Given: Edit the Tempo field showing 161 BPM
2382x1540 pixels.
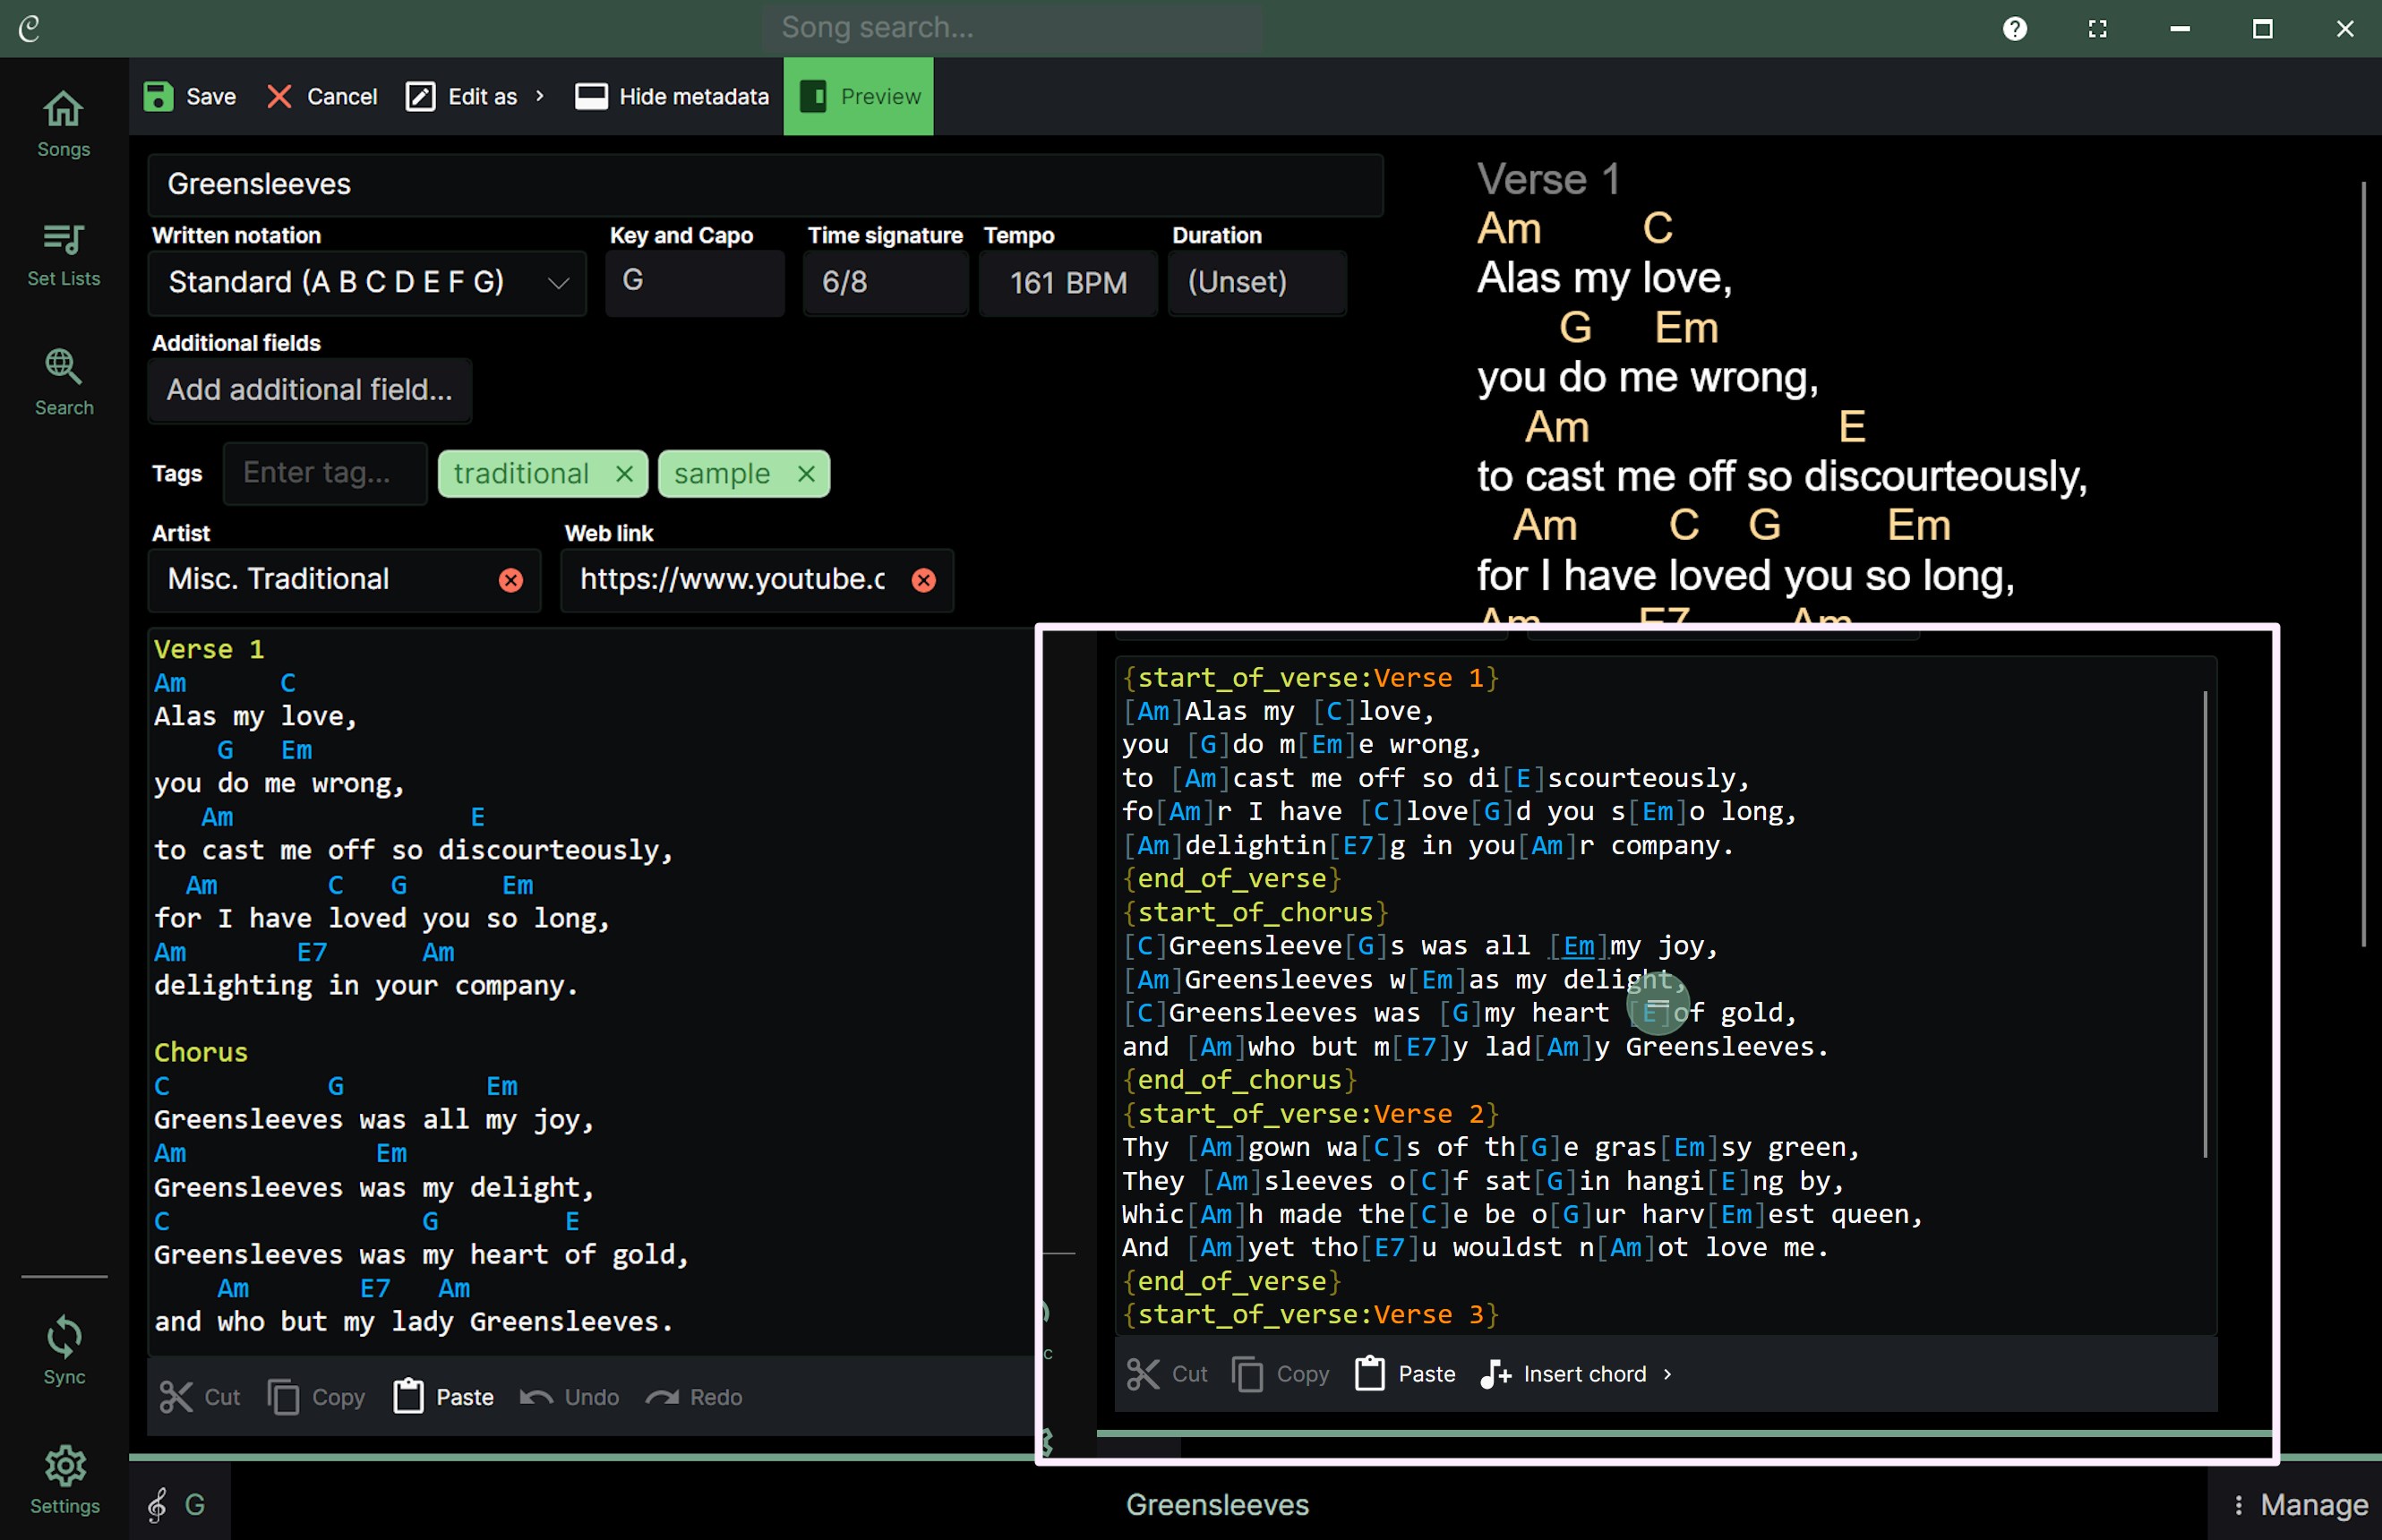Looking at the screenshot, I should click(1068, 282).
